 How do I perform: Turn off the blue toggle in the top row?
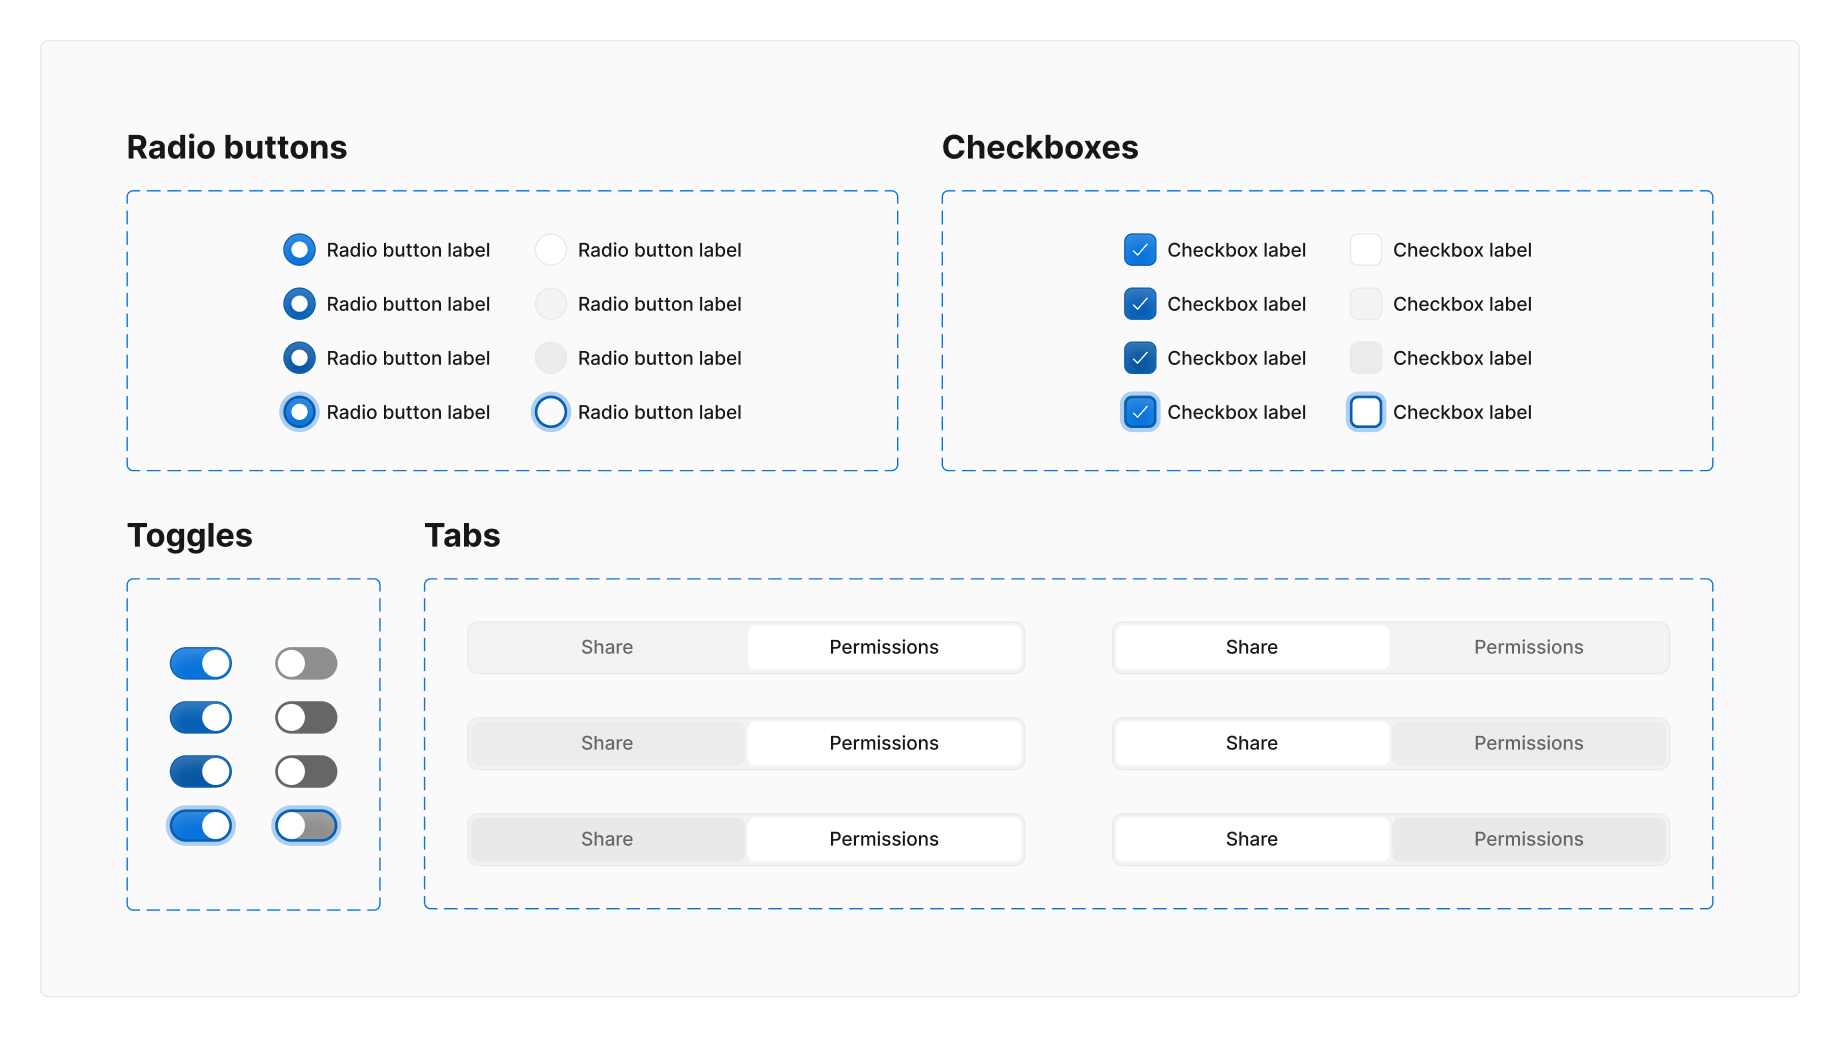(201, 663)
